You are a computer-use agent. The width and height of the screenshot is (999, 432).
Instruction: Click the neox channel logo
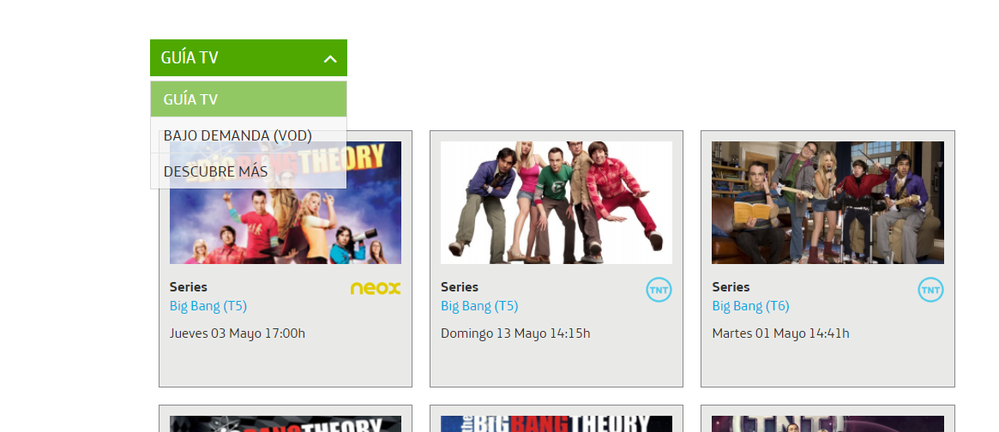coord(375,289)
